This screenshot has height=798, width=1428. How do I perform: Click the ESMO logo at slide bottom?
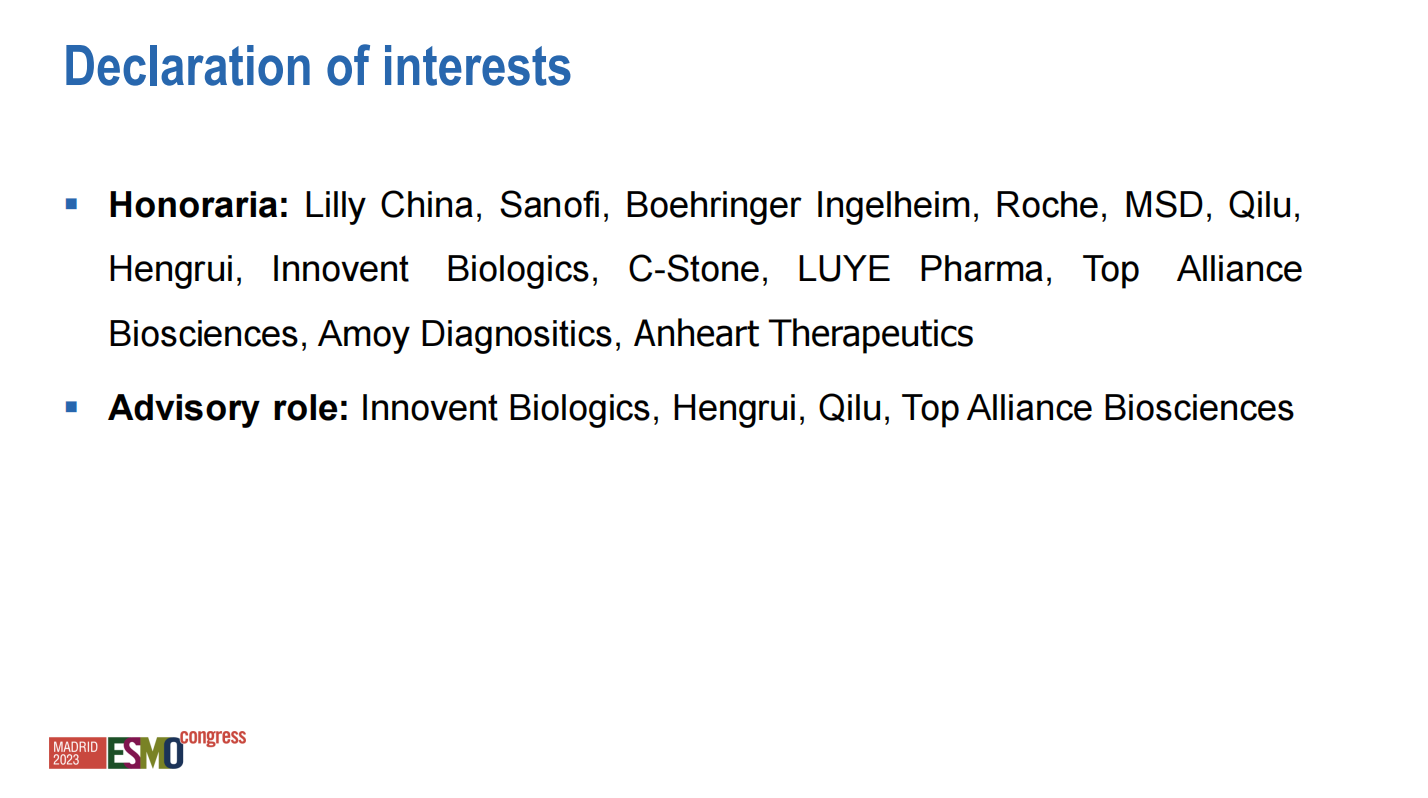[x=146, y=751]
